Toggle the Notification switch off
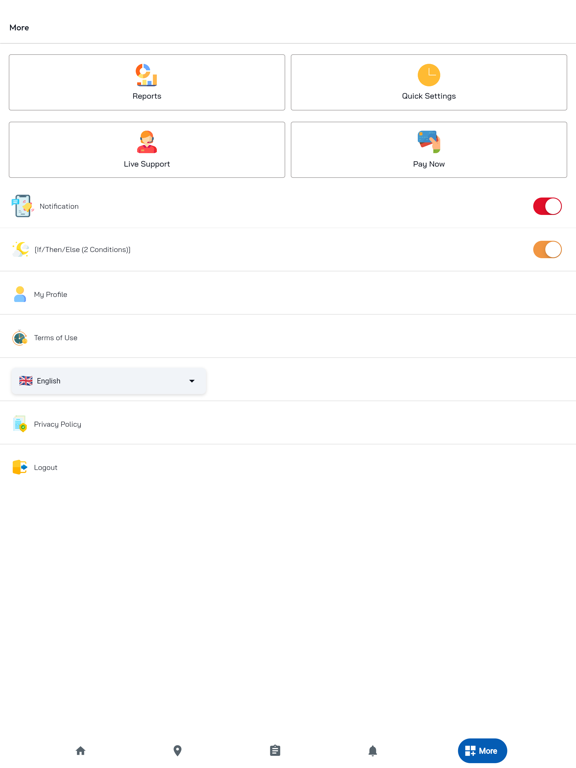The height and width of the screenshot is (768, 576). [x=547, y=206]
